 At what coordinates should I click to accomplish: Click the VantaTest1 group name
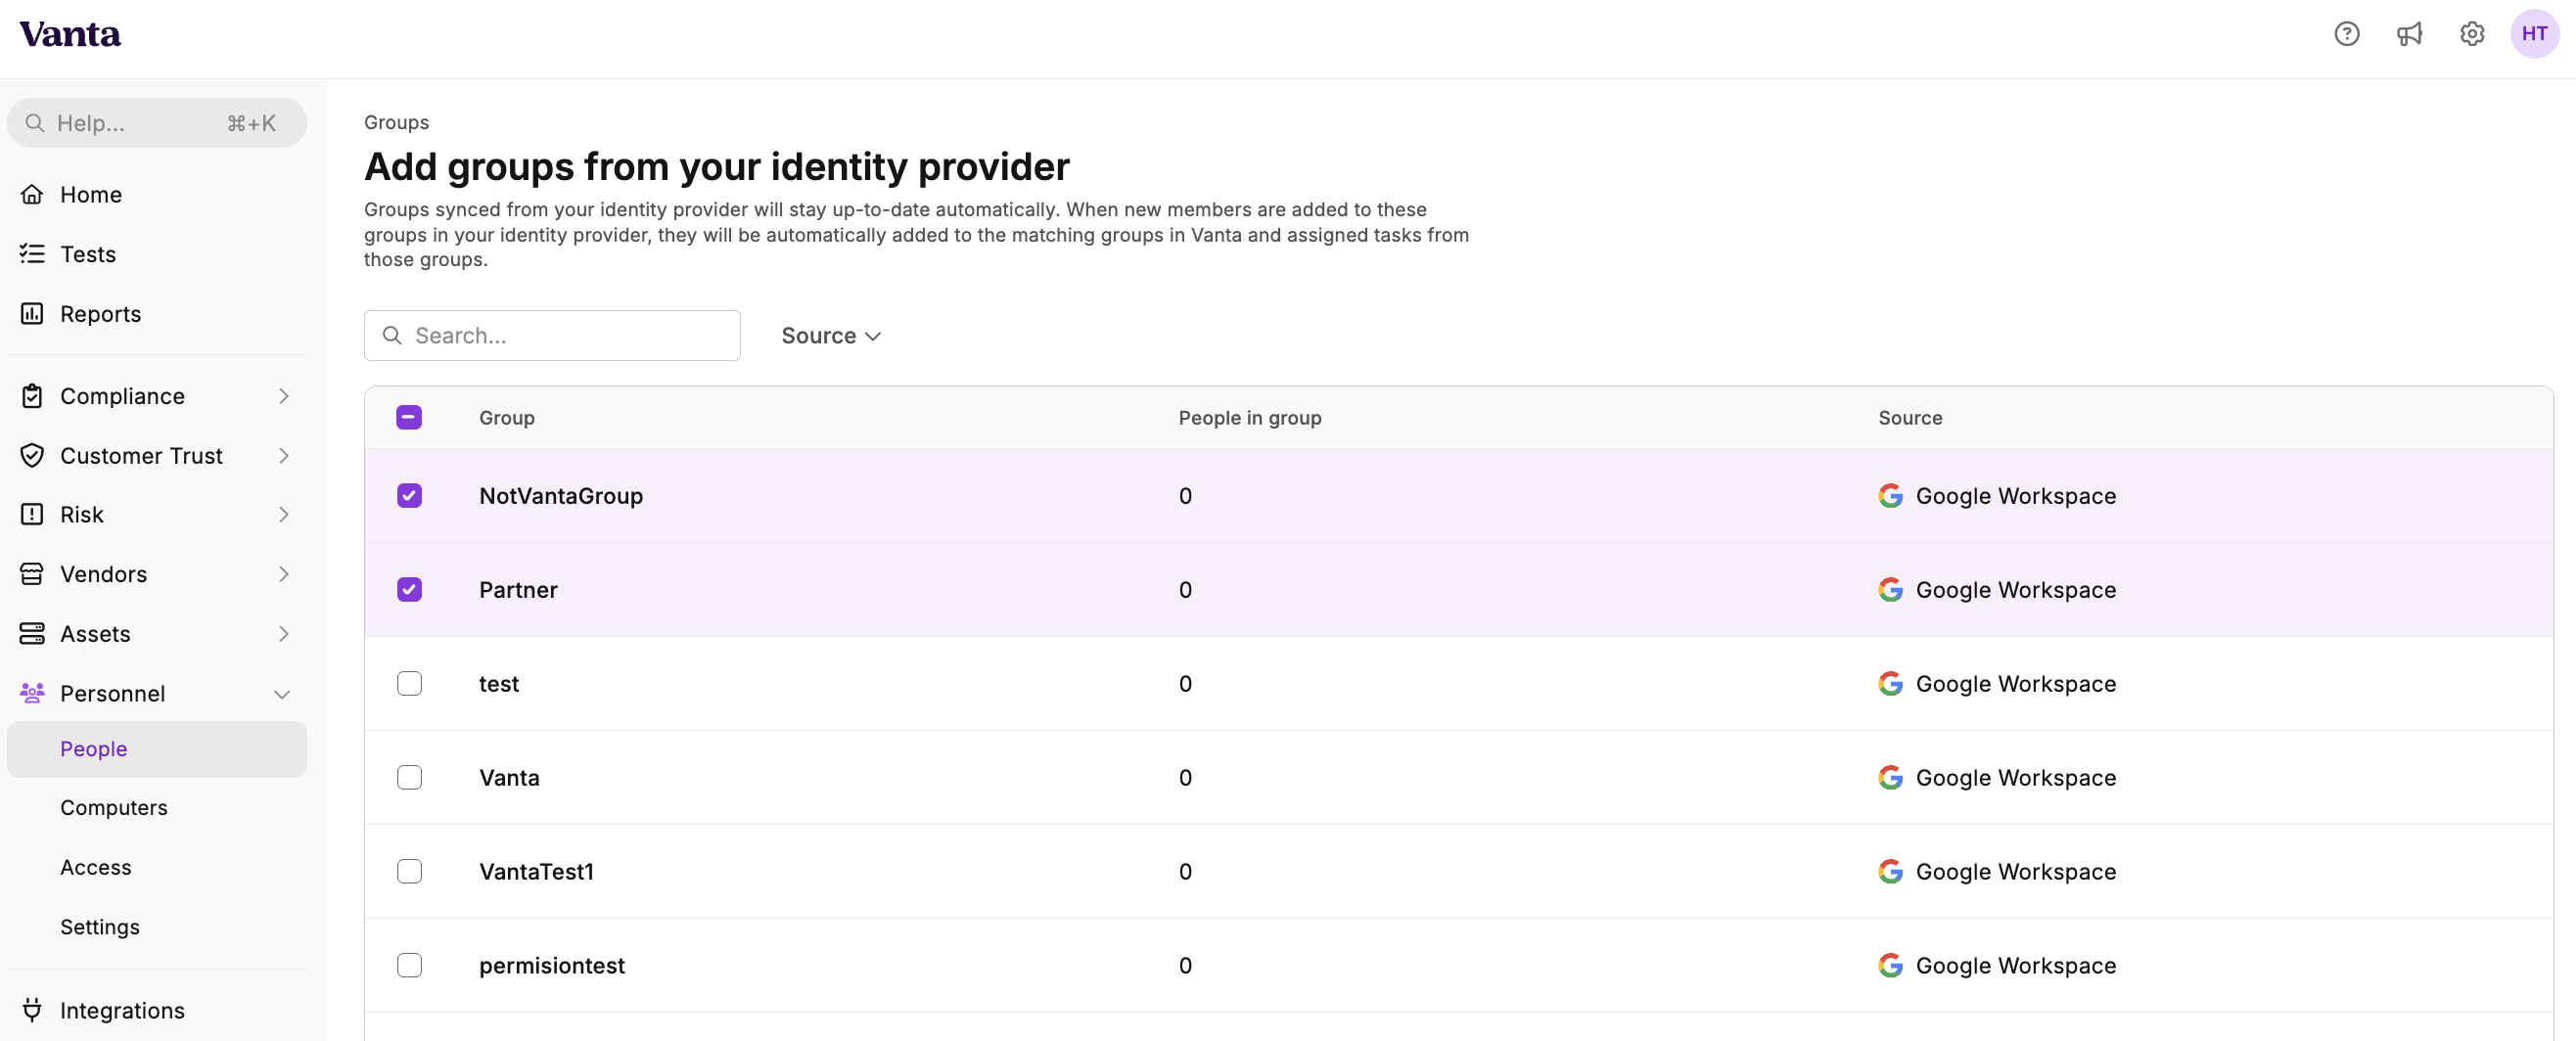[537, 872]
